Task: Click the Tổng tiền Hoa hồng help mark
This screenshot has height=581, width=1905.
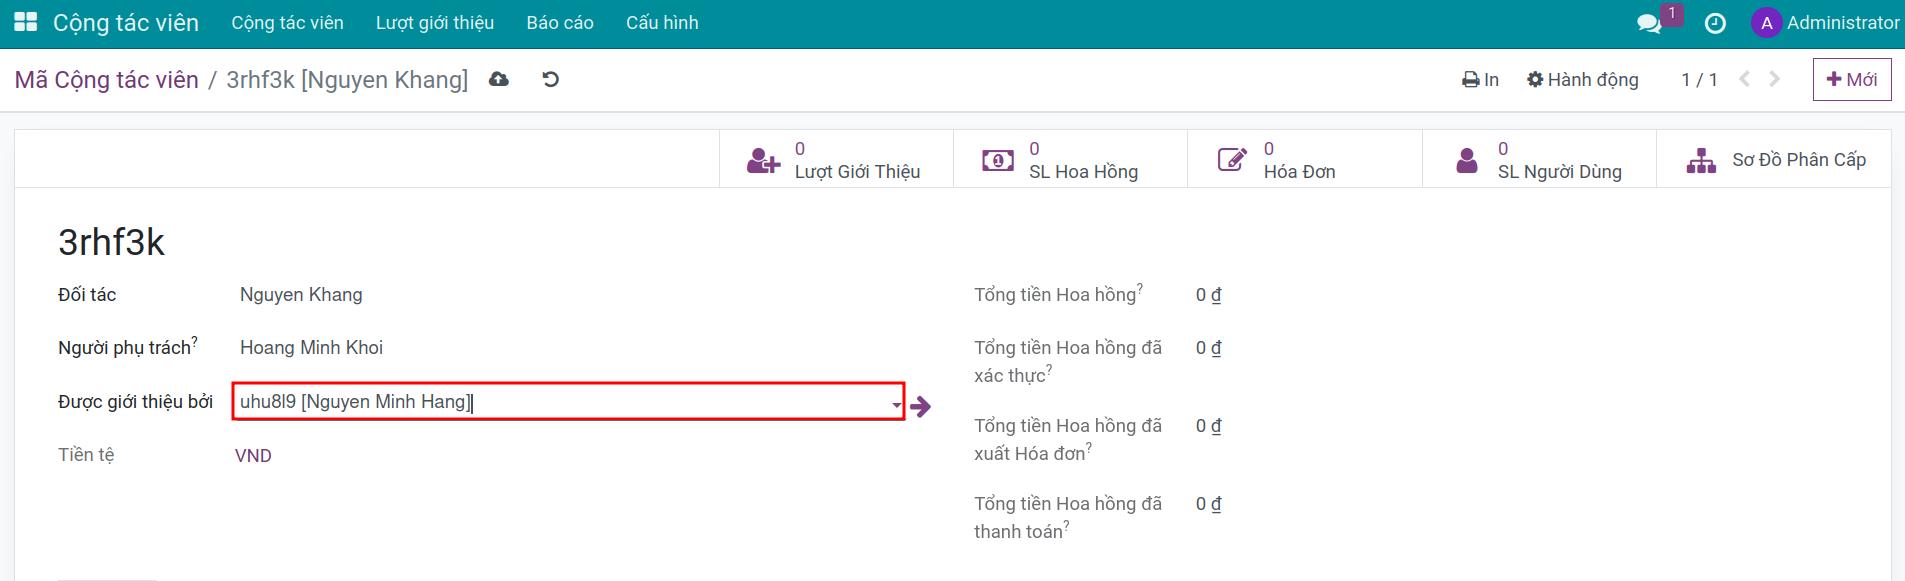Action: 1140,288
